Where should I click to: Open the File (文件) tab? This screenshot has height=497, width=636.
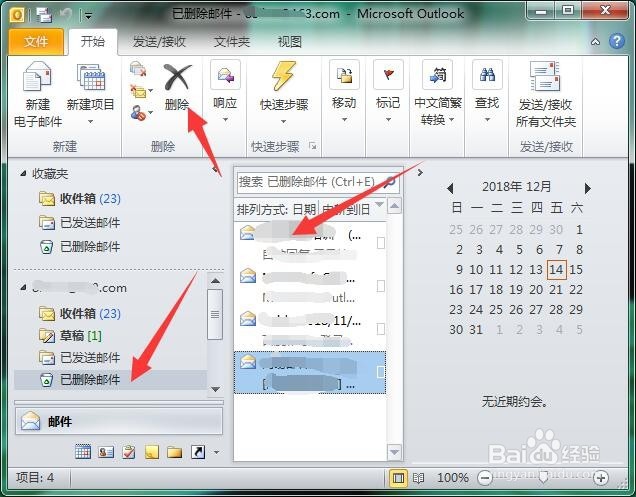[x=36, y=41]
